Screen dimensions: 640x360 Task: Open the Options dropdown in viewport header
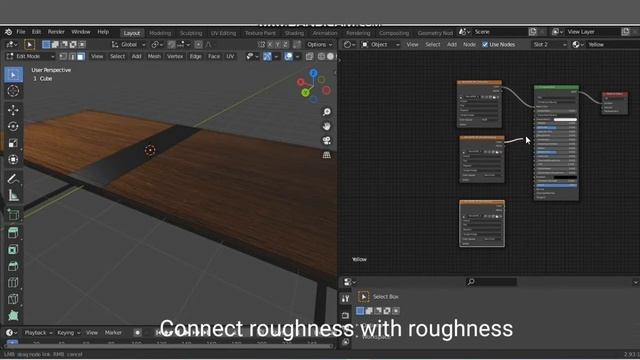coord(319,44)
